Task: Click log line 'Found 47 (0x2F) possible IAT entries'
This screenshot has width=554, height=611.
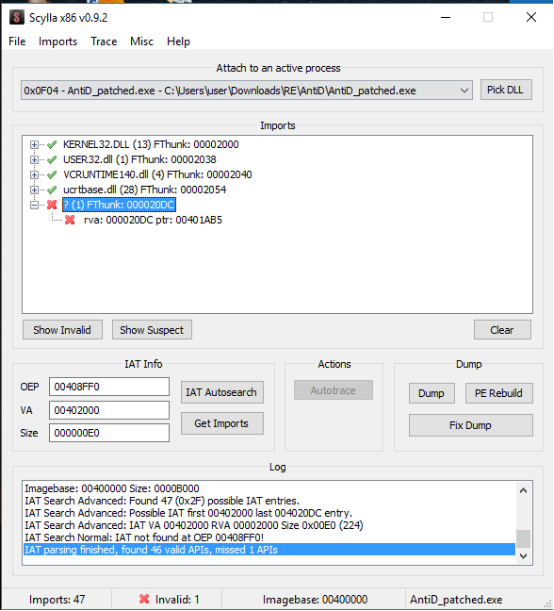Action: click(x=162, y=501)
